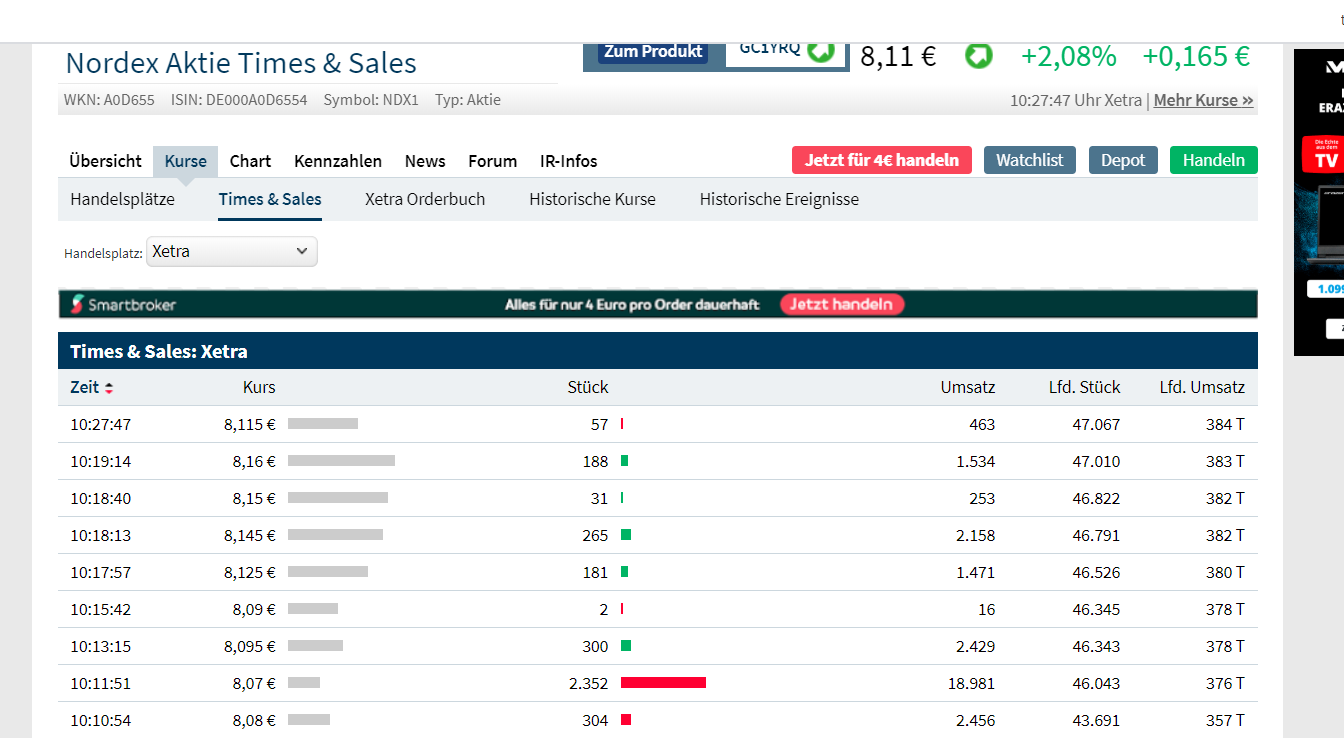Click the Smartbroker logo icon in the banner
The height and width of the screenshot is (738, 1344).
tap(77, 304)
